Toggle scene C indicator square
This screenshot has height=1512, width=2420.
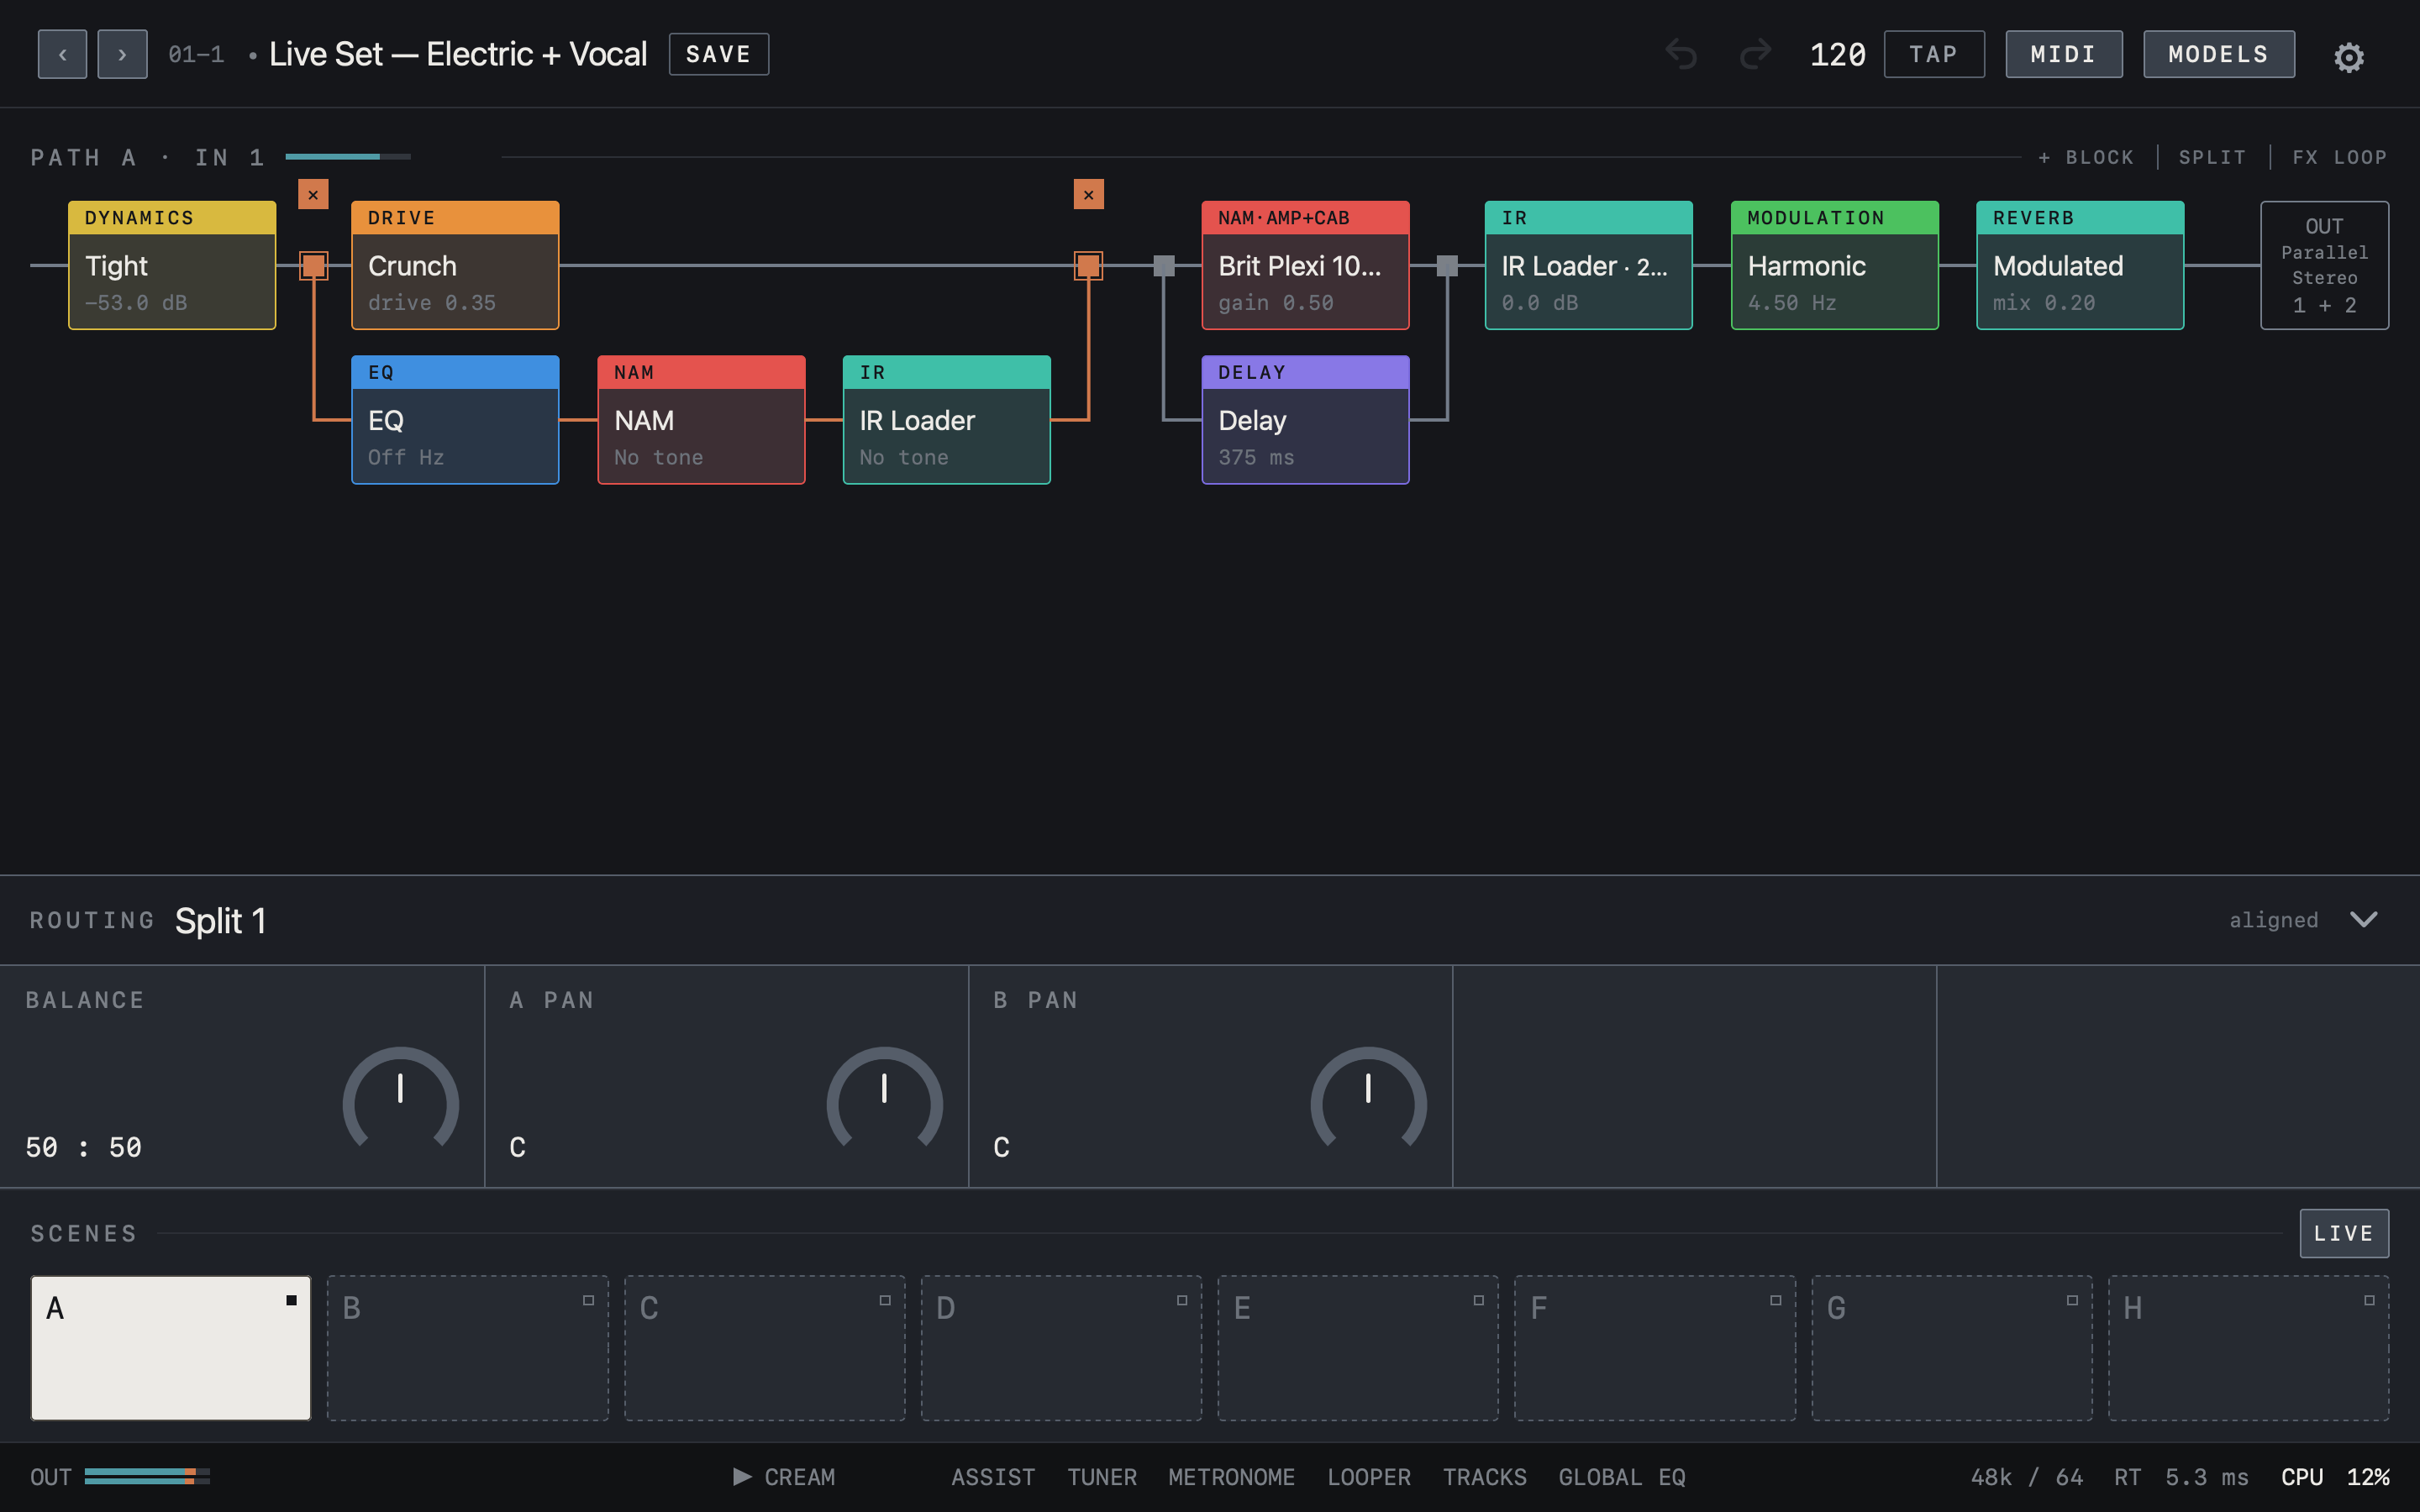tap(885, 1300)
